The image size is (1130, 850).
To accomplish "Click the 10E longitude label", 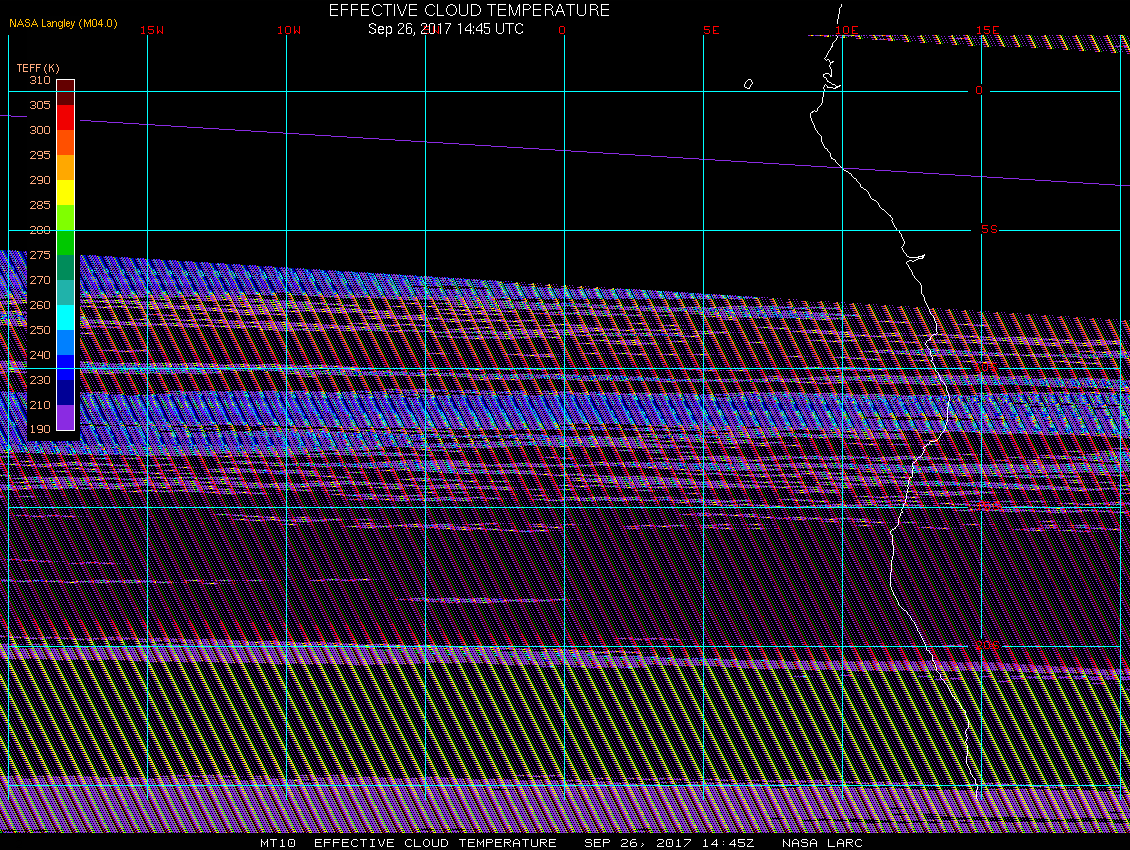I will point(847,30).
